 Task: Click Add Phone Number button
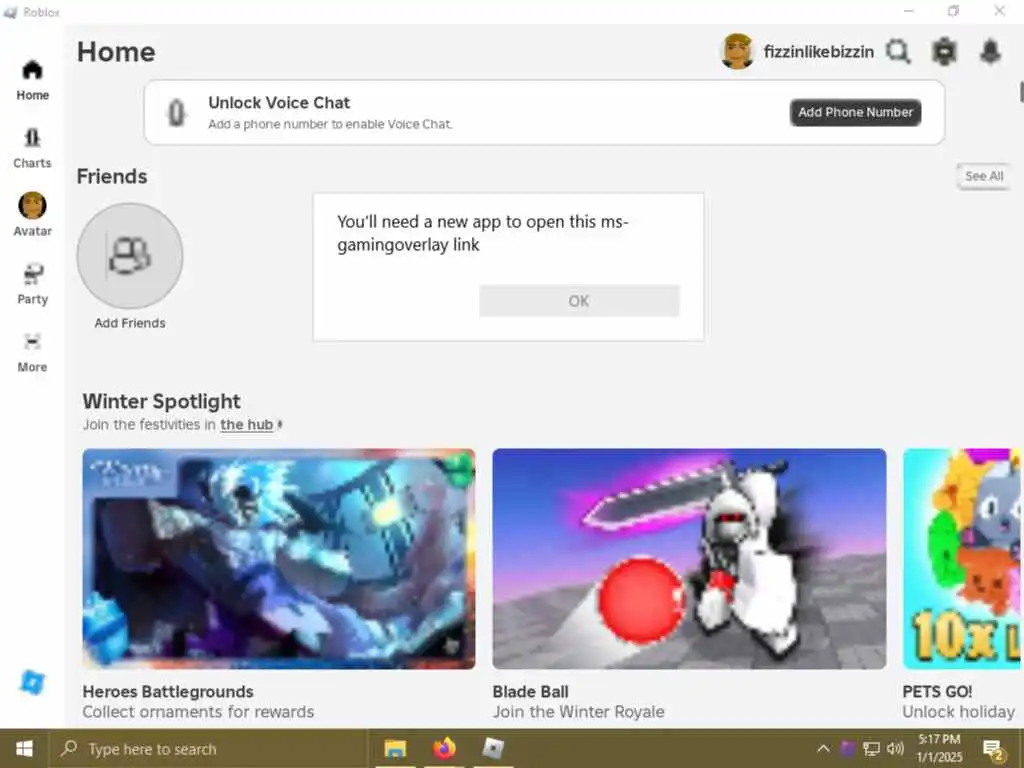coord(856,112)
